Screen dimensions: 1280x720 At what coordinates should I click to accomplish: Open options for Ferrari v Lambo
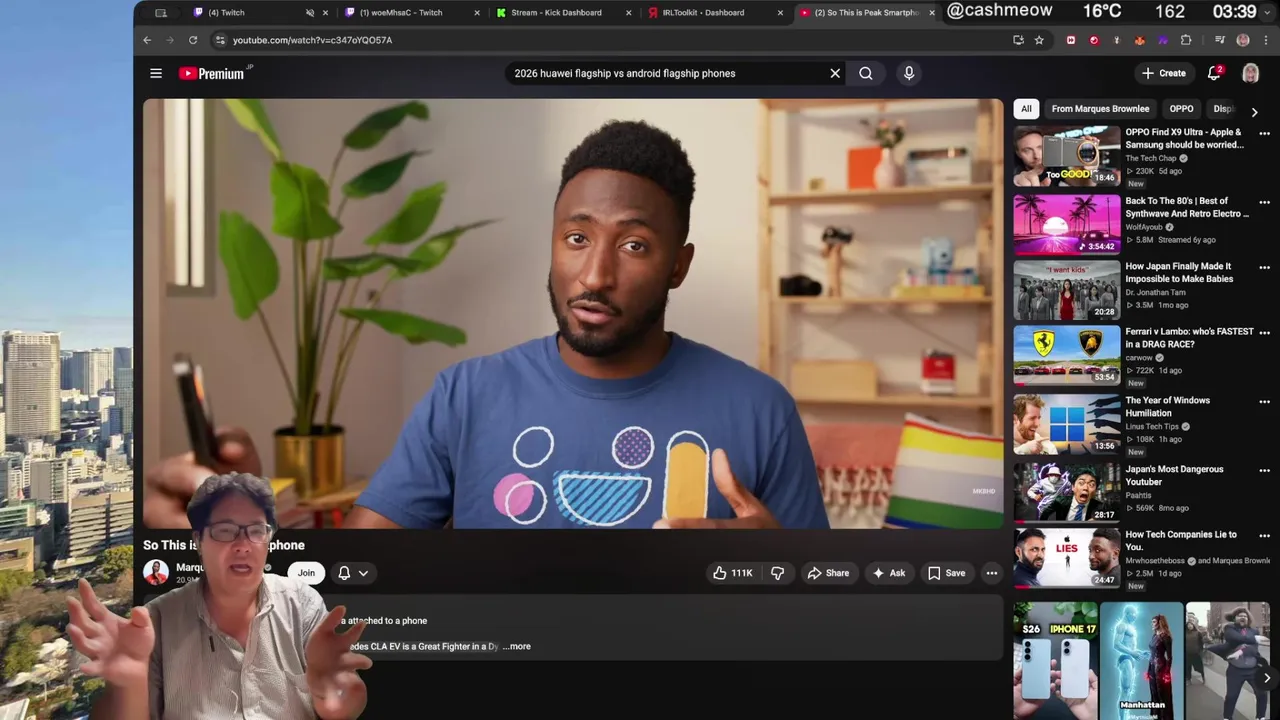(1264, 332)
